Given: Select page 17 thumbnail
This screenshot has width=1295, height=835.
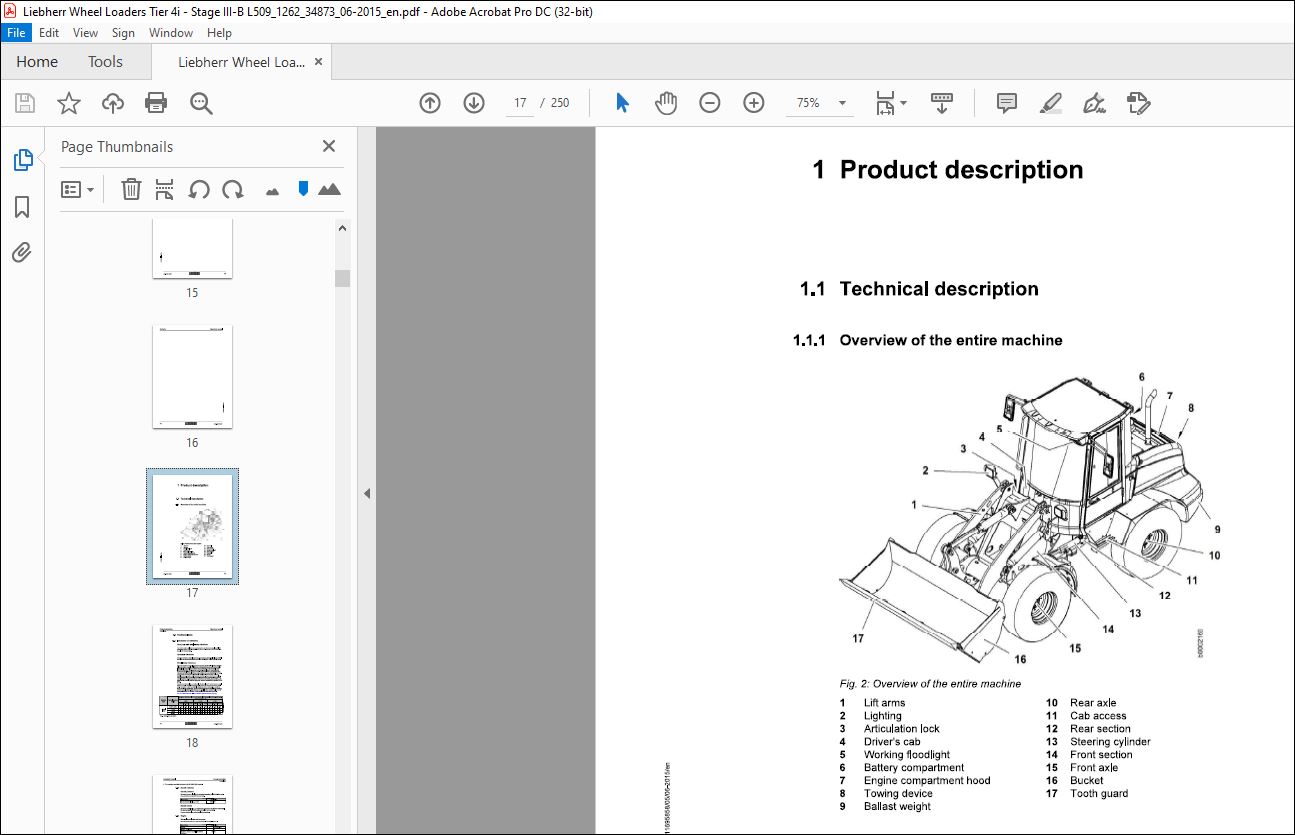Looking at the screenshot, I should click(192, 526).
